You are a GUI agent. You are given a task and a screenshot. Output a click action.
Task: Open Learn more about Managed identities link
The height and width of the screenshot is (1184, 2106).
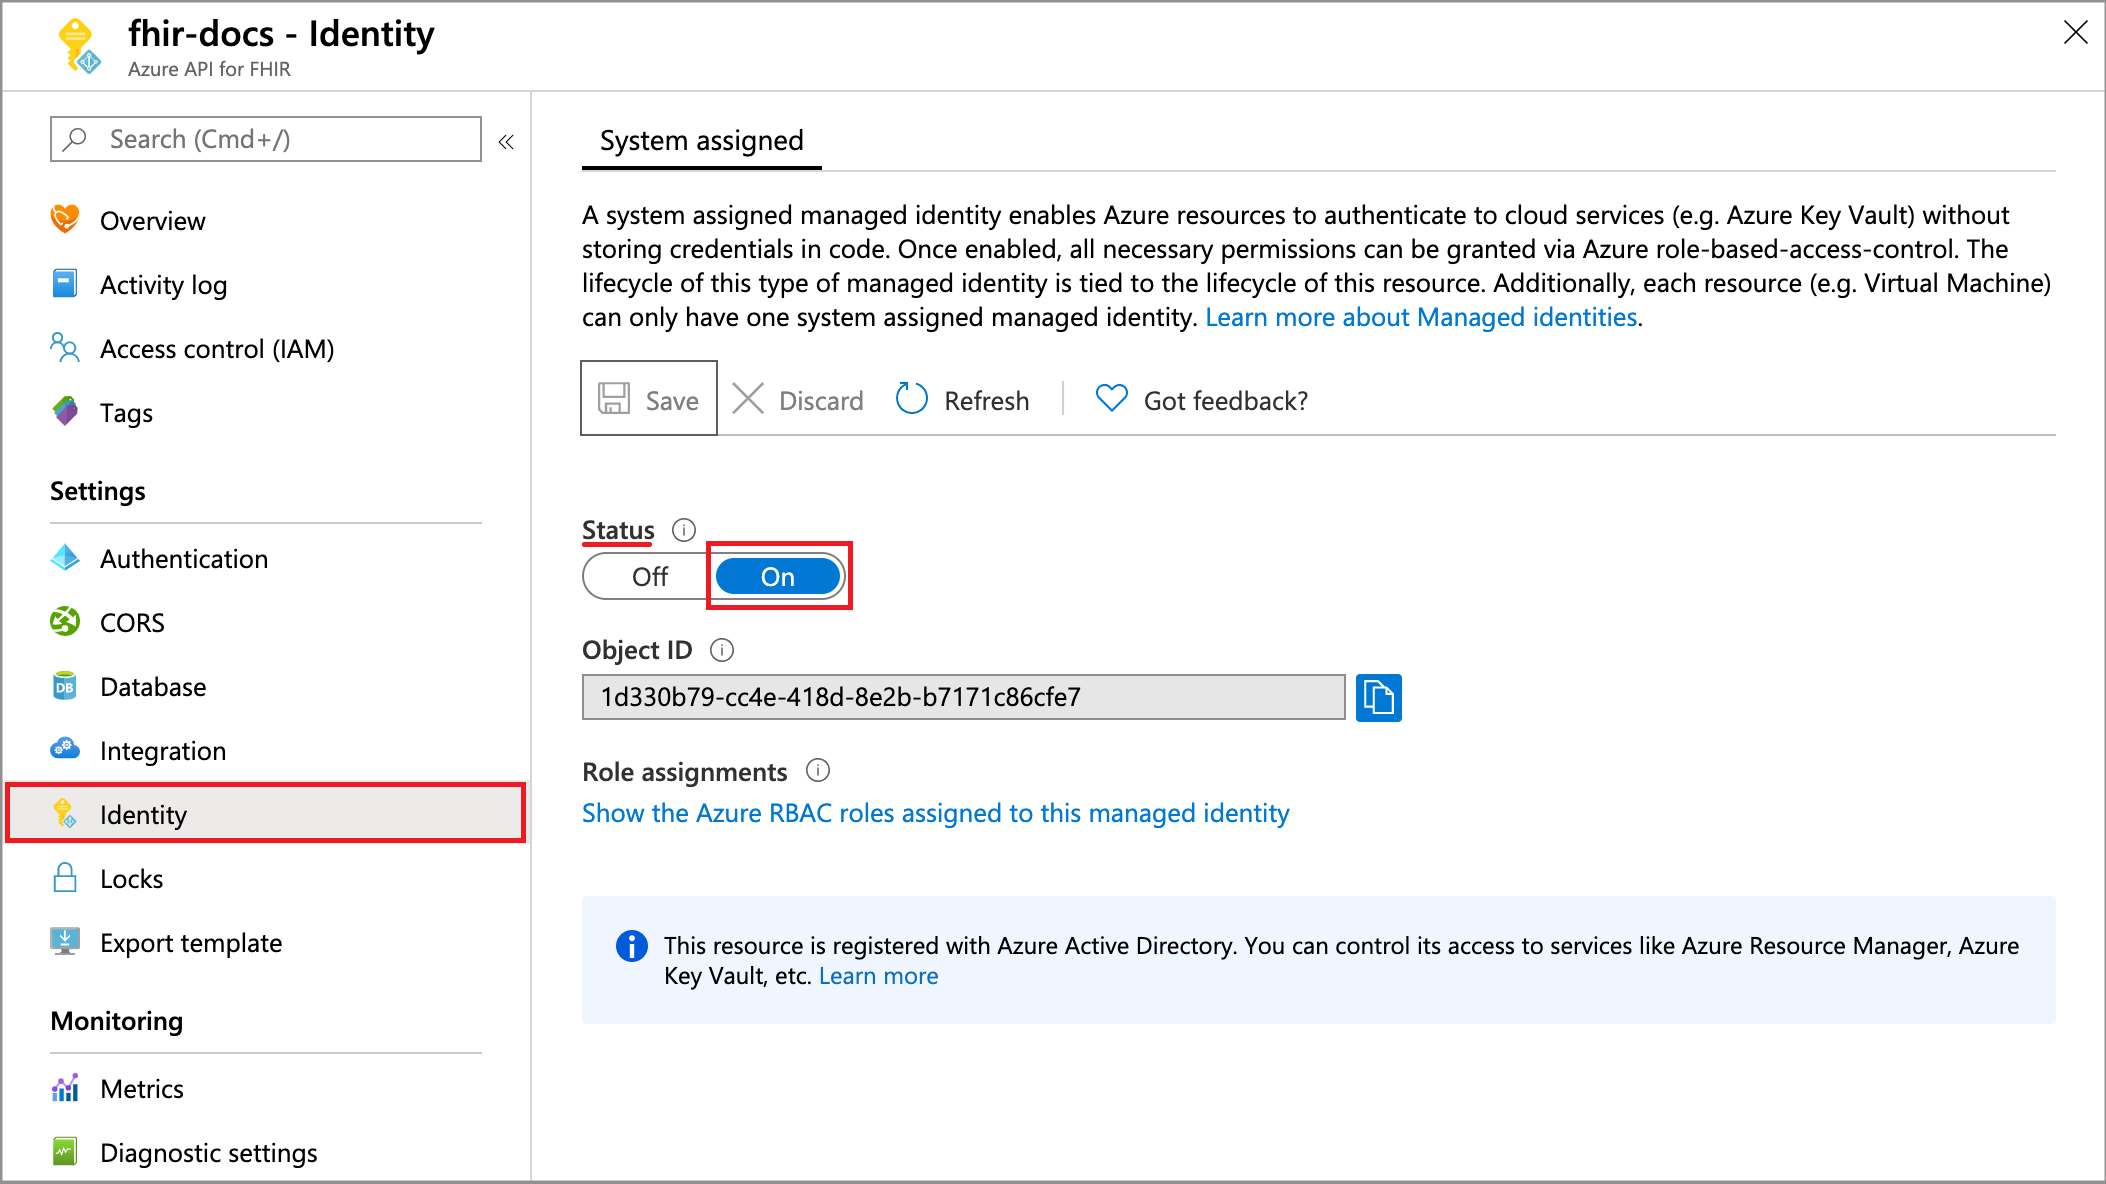coord(1421,317)
